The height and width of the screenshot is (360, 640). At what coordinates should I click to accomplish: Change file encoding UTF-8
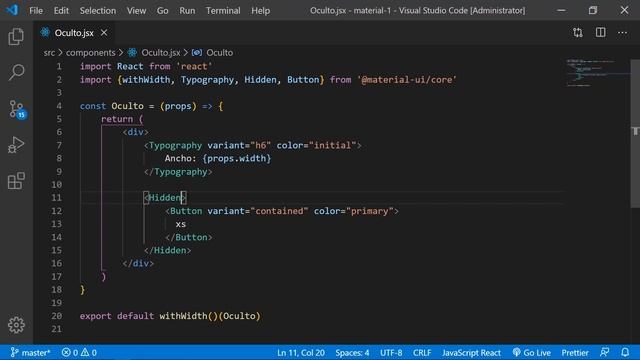pos(391,352)
